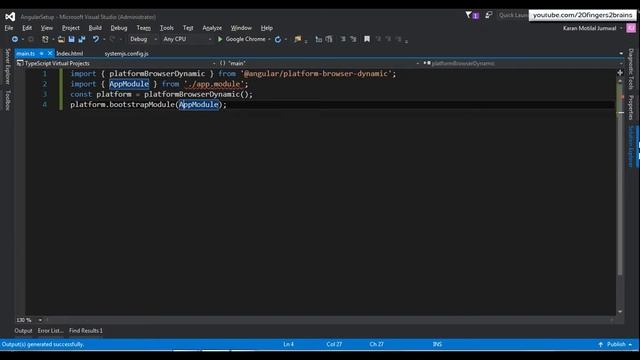
Task: Open the Find Results 1 tab
Action: click(x=86, y=331)
